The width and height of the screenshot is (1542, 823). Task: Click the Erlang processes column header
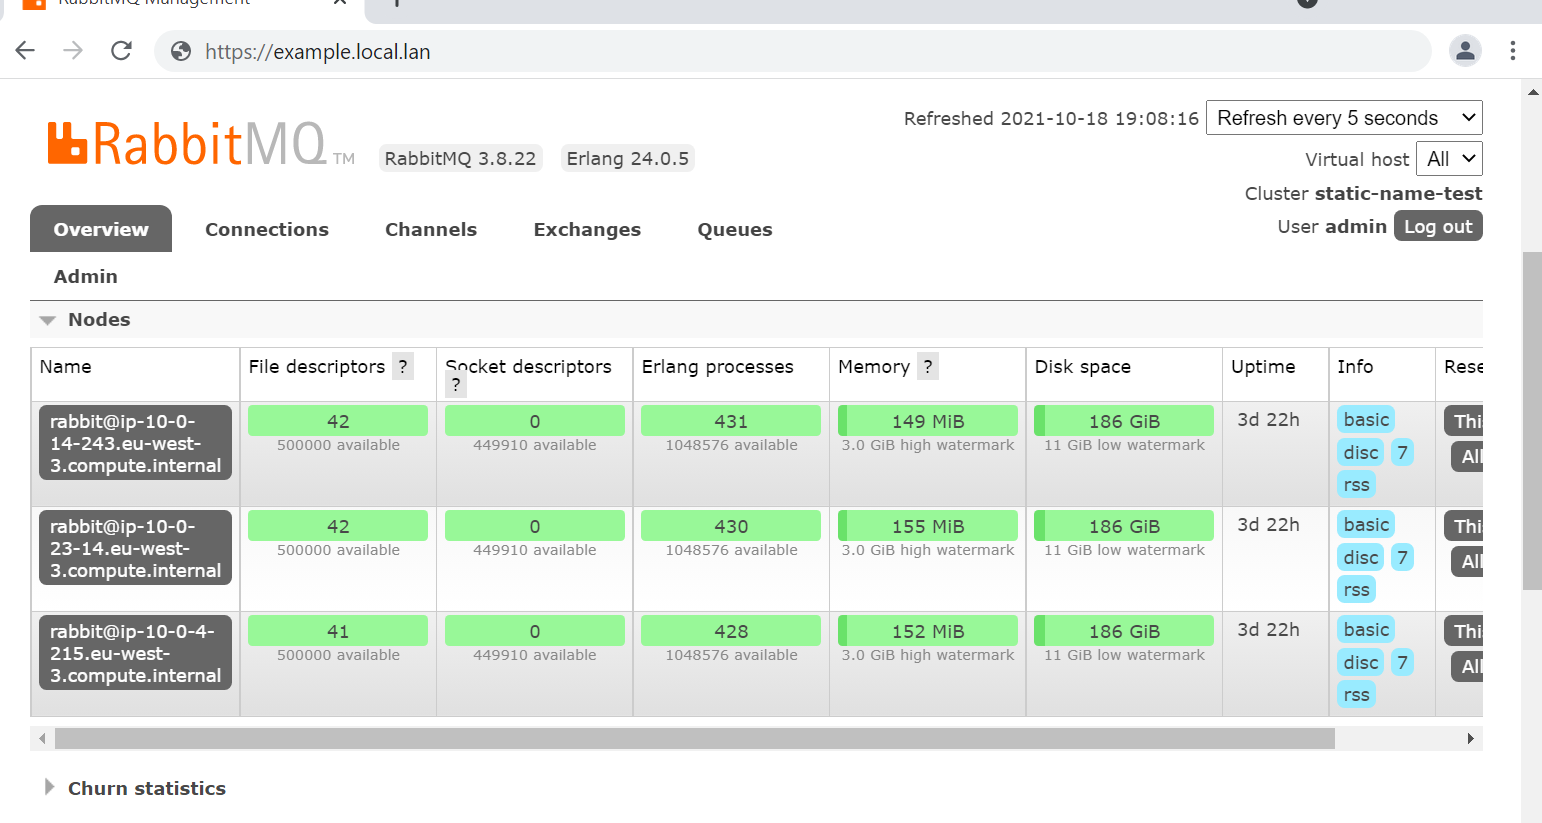[718, 367]
